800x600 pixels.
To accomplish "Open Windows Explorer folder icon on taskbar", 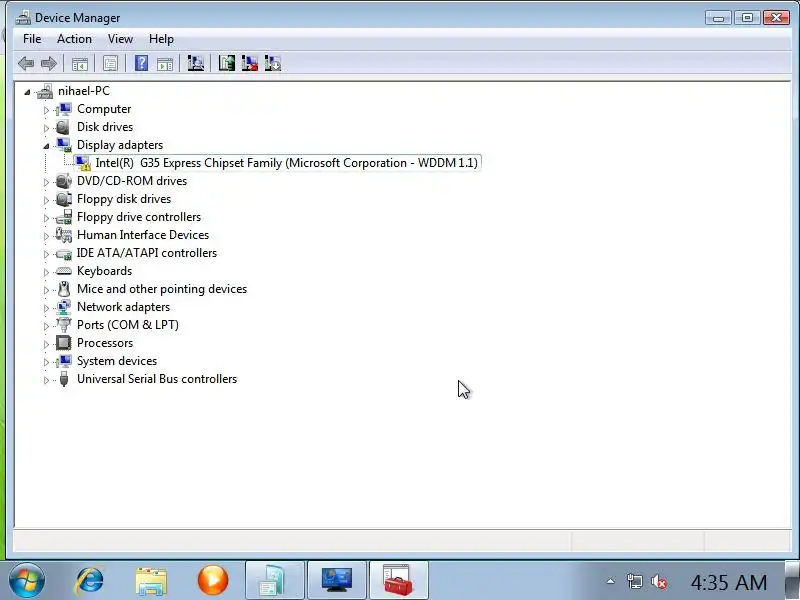I will coord(151,581).
